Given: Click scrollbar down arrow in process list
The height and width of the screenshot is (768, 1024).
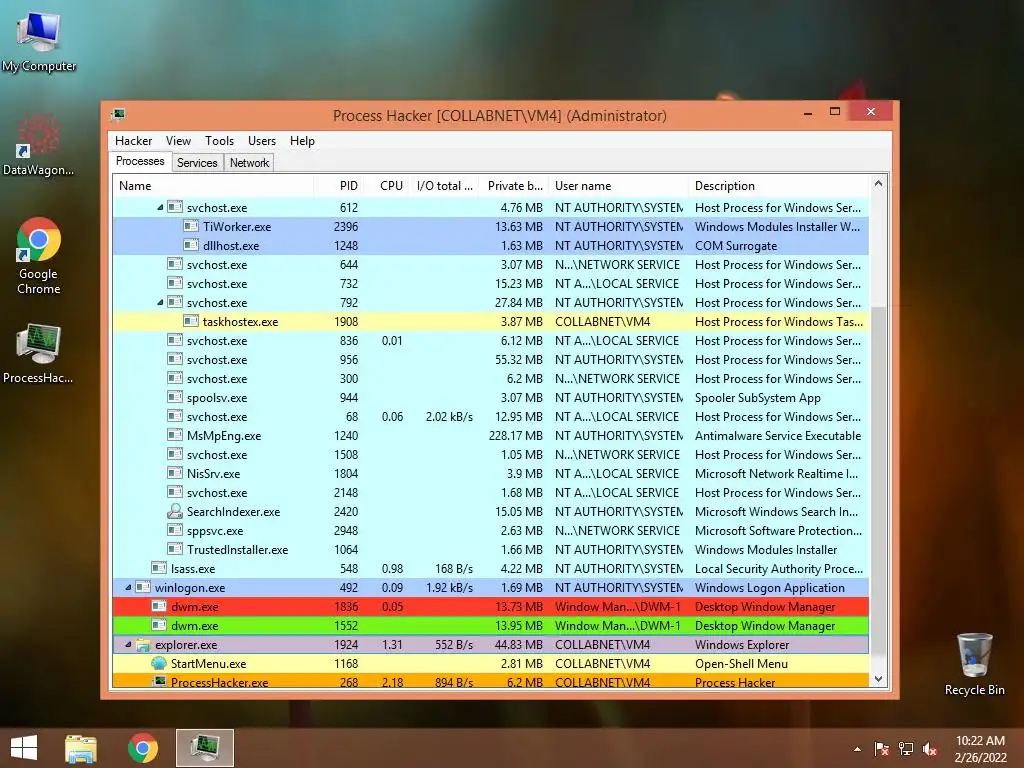Looking at the screenshot, I should (878, 679).
